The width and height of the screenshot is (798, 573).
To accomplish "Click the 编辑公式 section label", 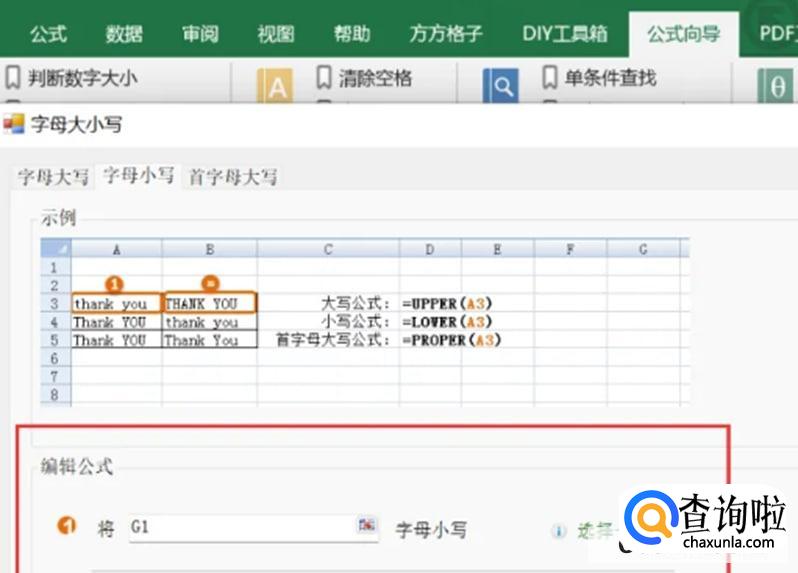I will (76, 466).
